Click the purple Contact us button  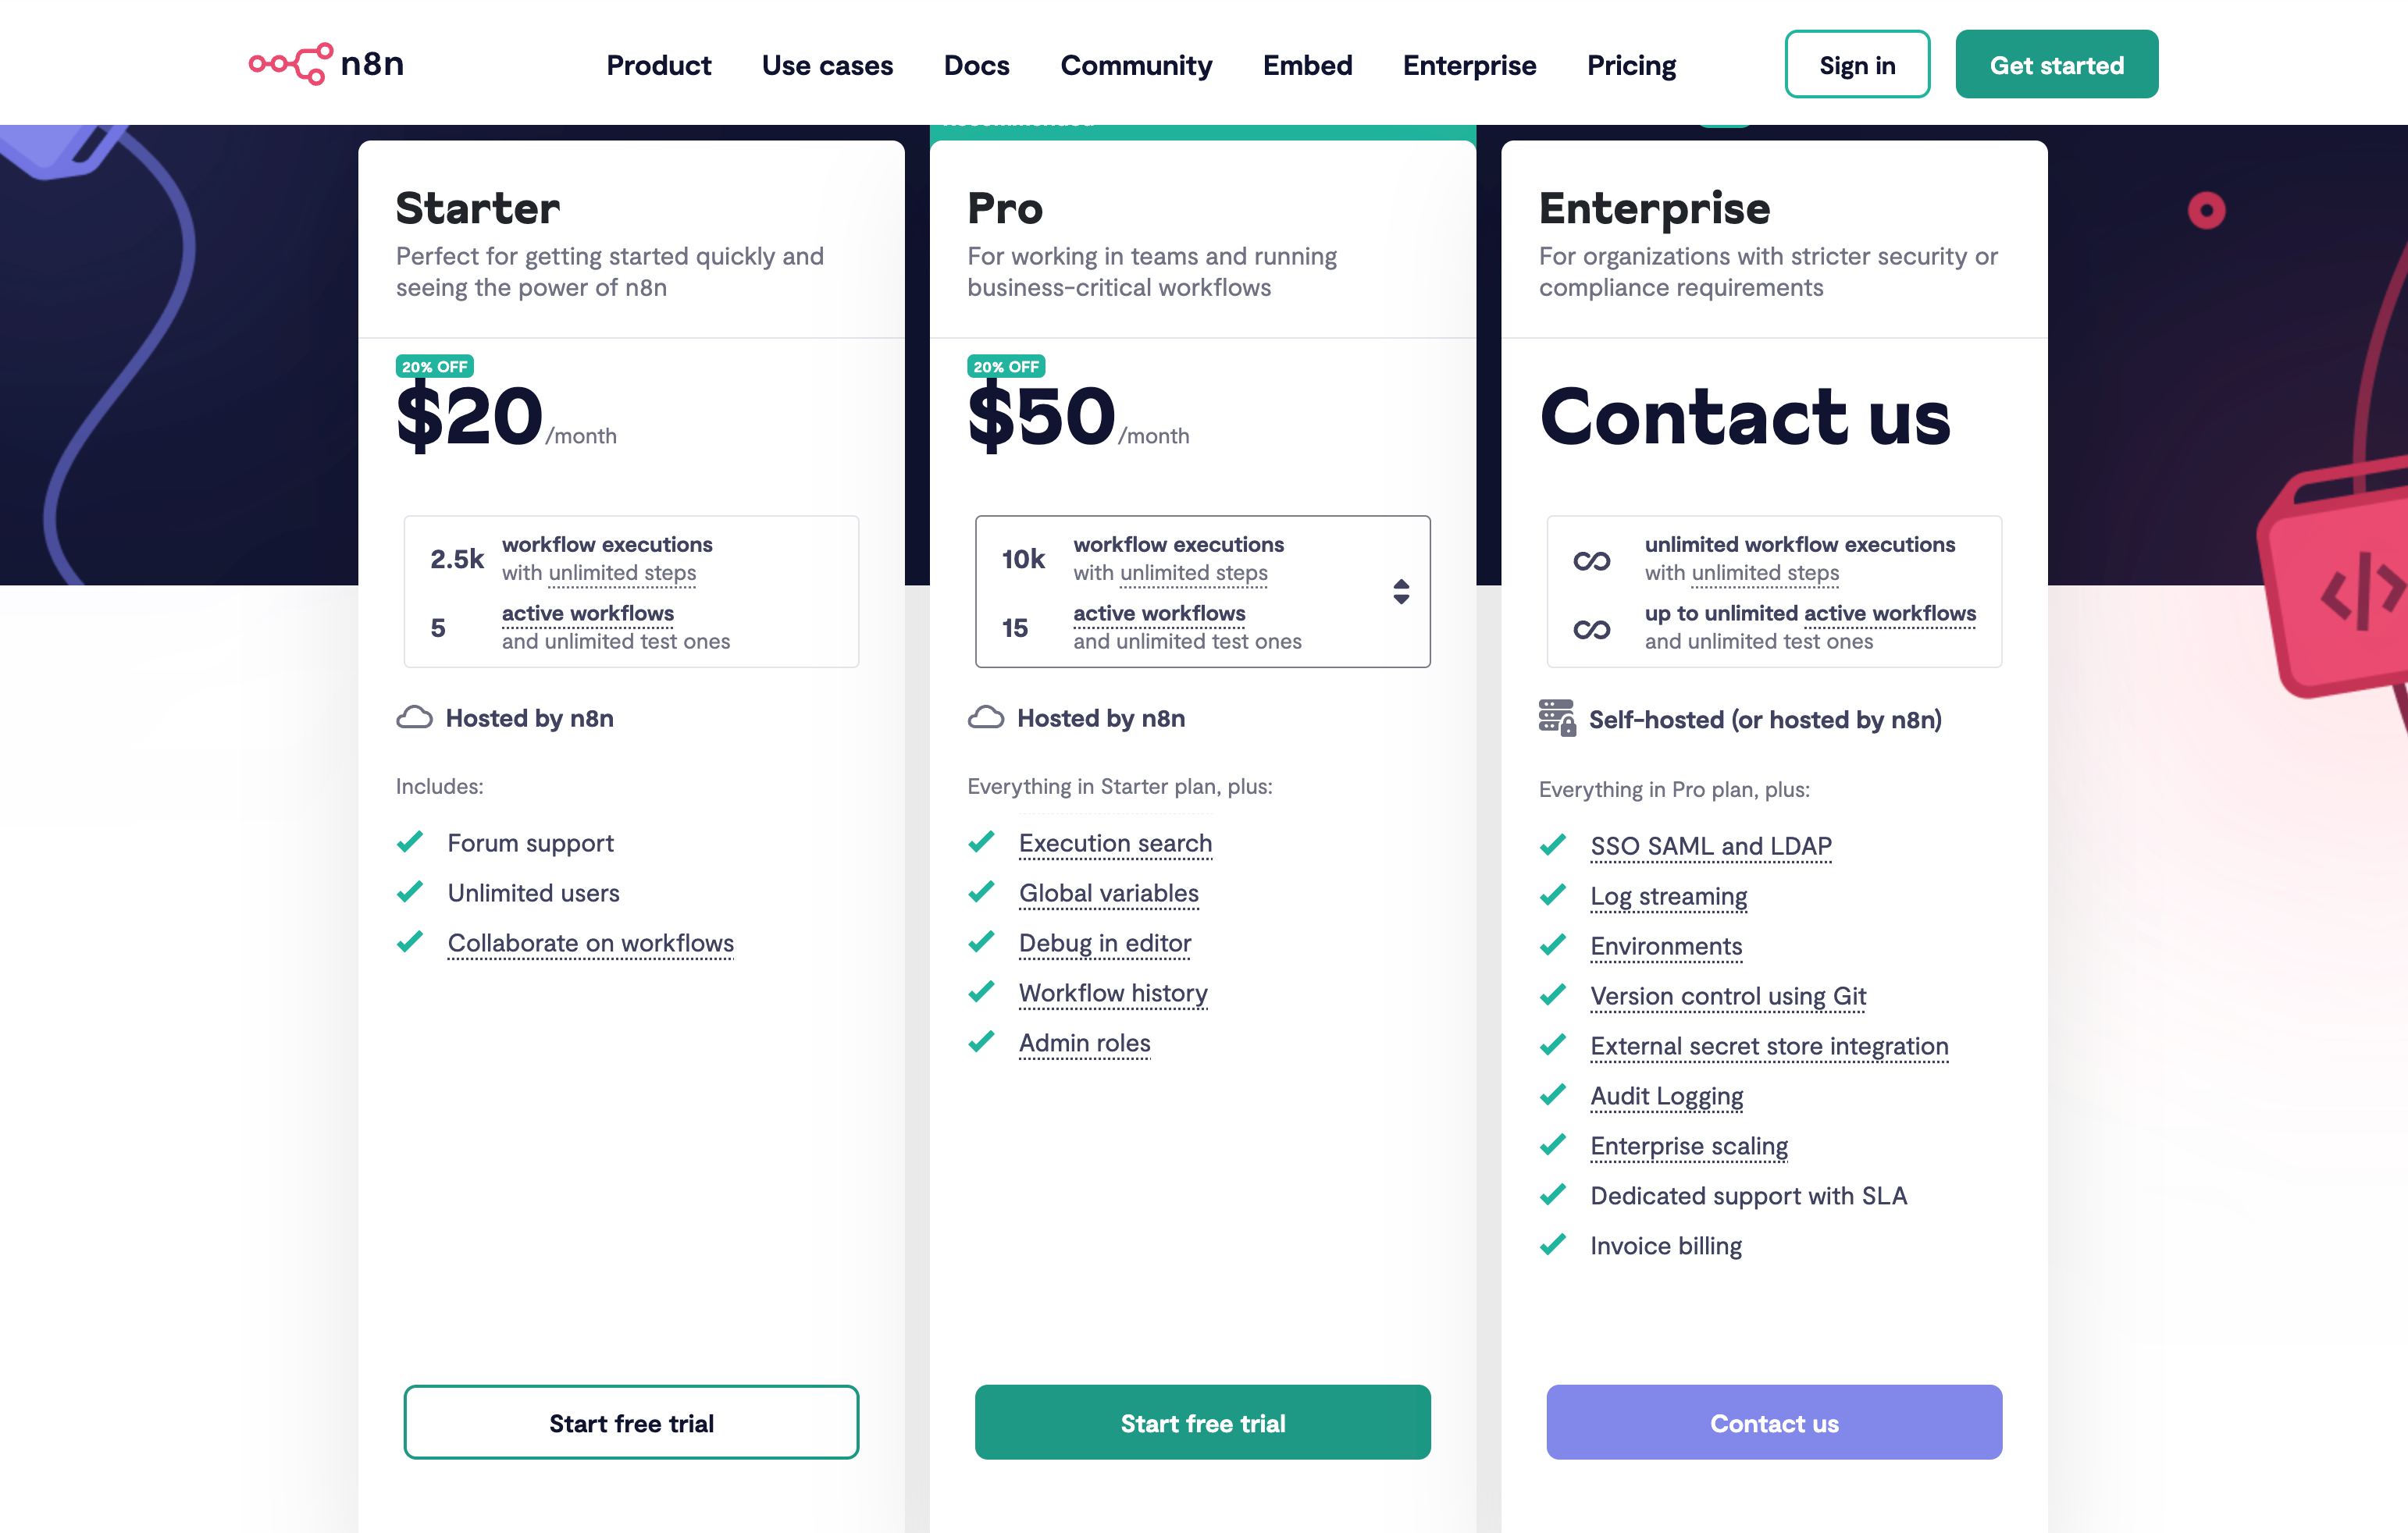(x=1774, y=1422)
